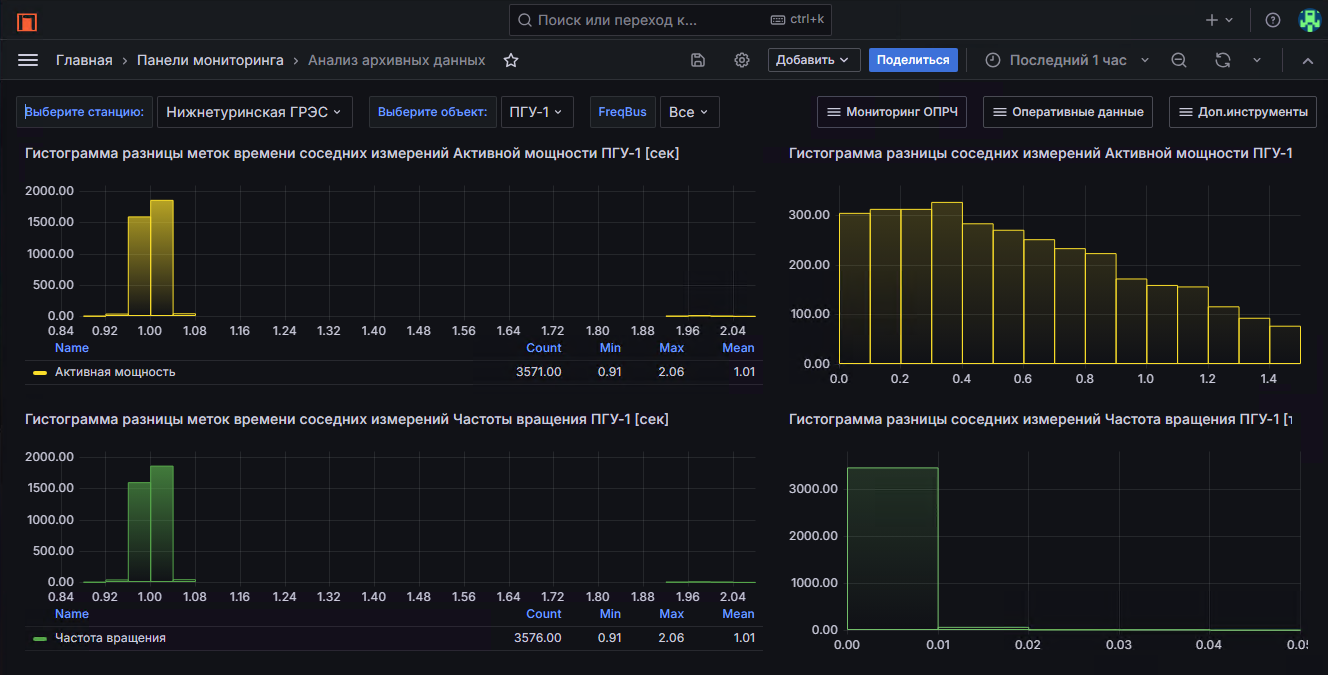
Task: Toggle Частота вращения series in legend
Action: coord(110,638)
